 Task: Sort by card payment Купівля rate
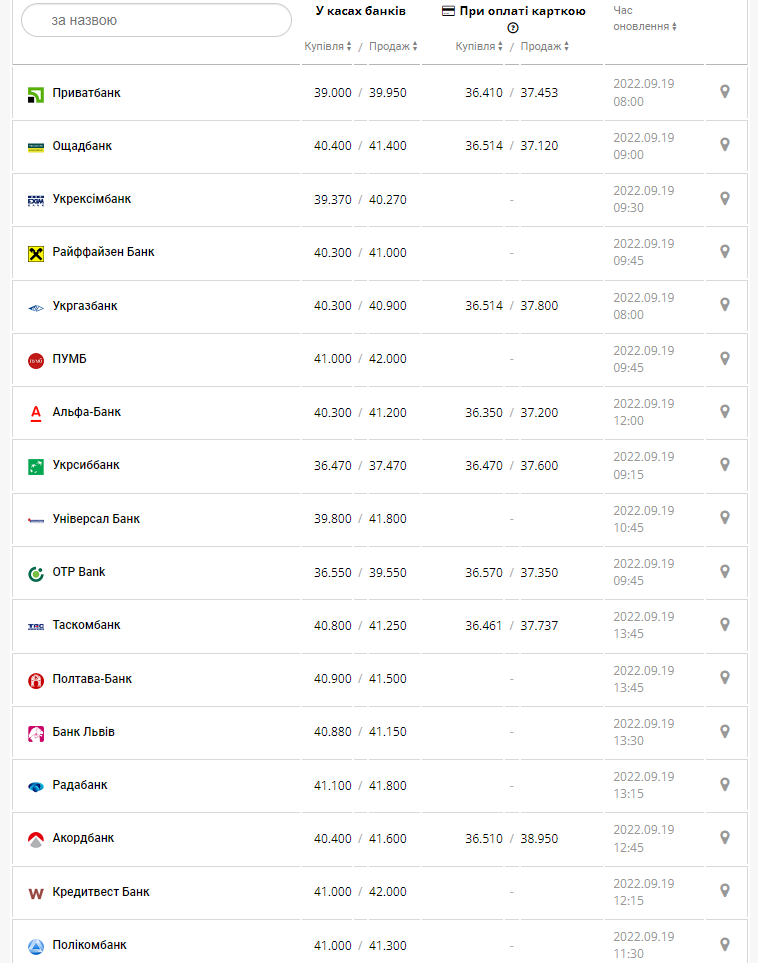click(x=479, y=47)
